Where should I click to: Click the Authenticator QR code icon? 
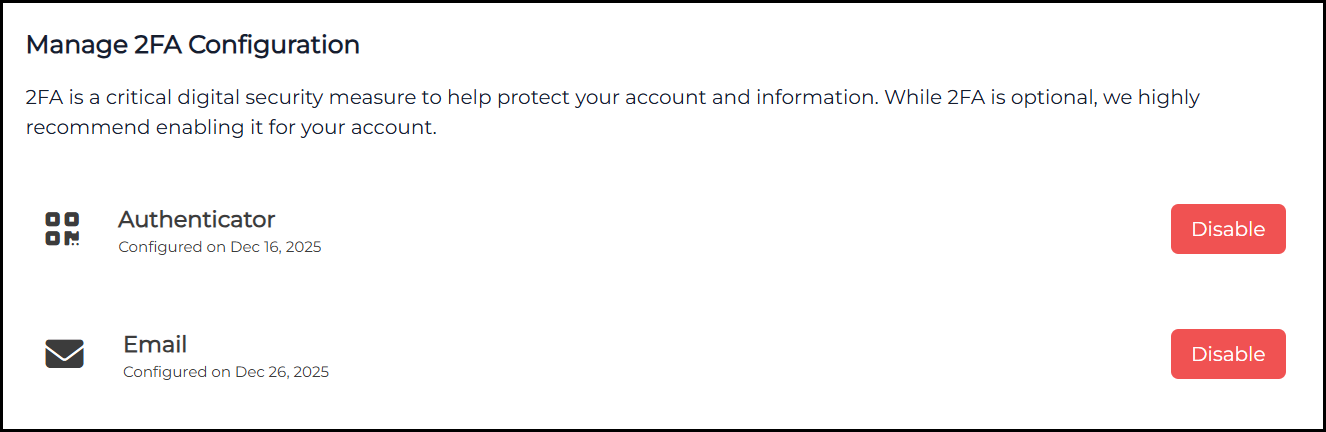62,229
